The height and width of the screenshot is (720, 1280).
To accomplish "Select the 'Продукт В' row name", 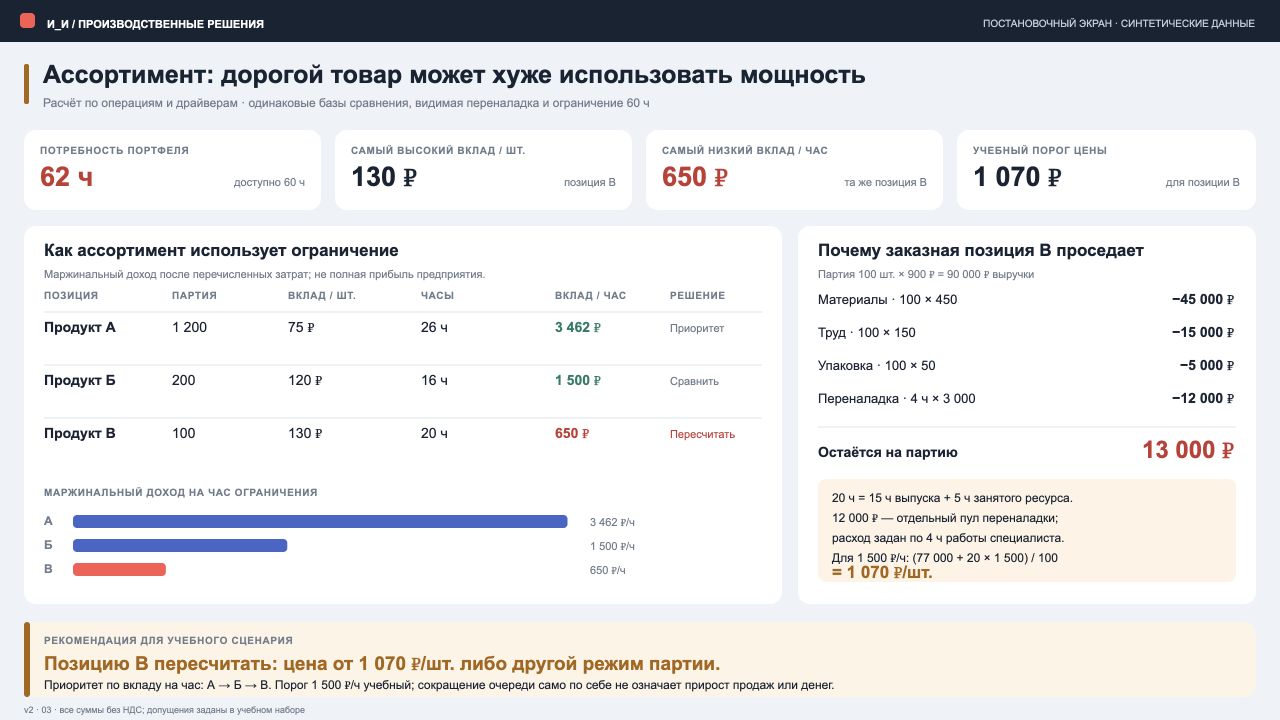I will pyautogui.click(x=80, y=433).
